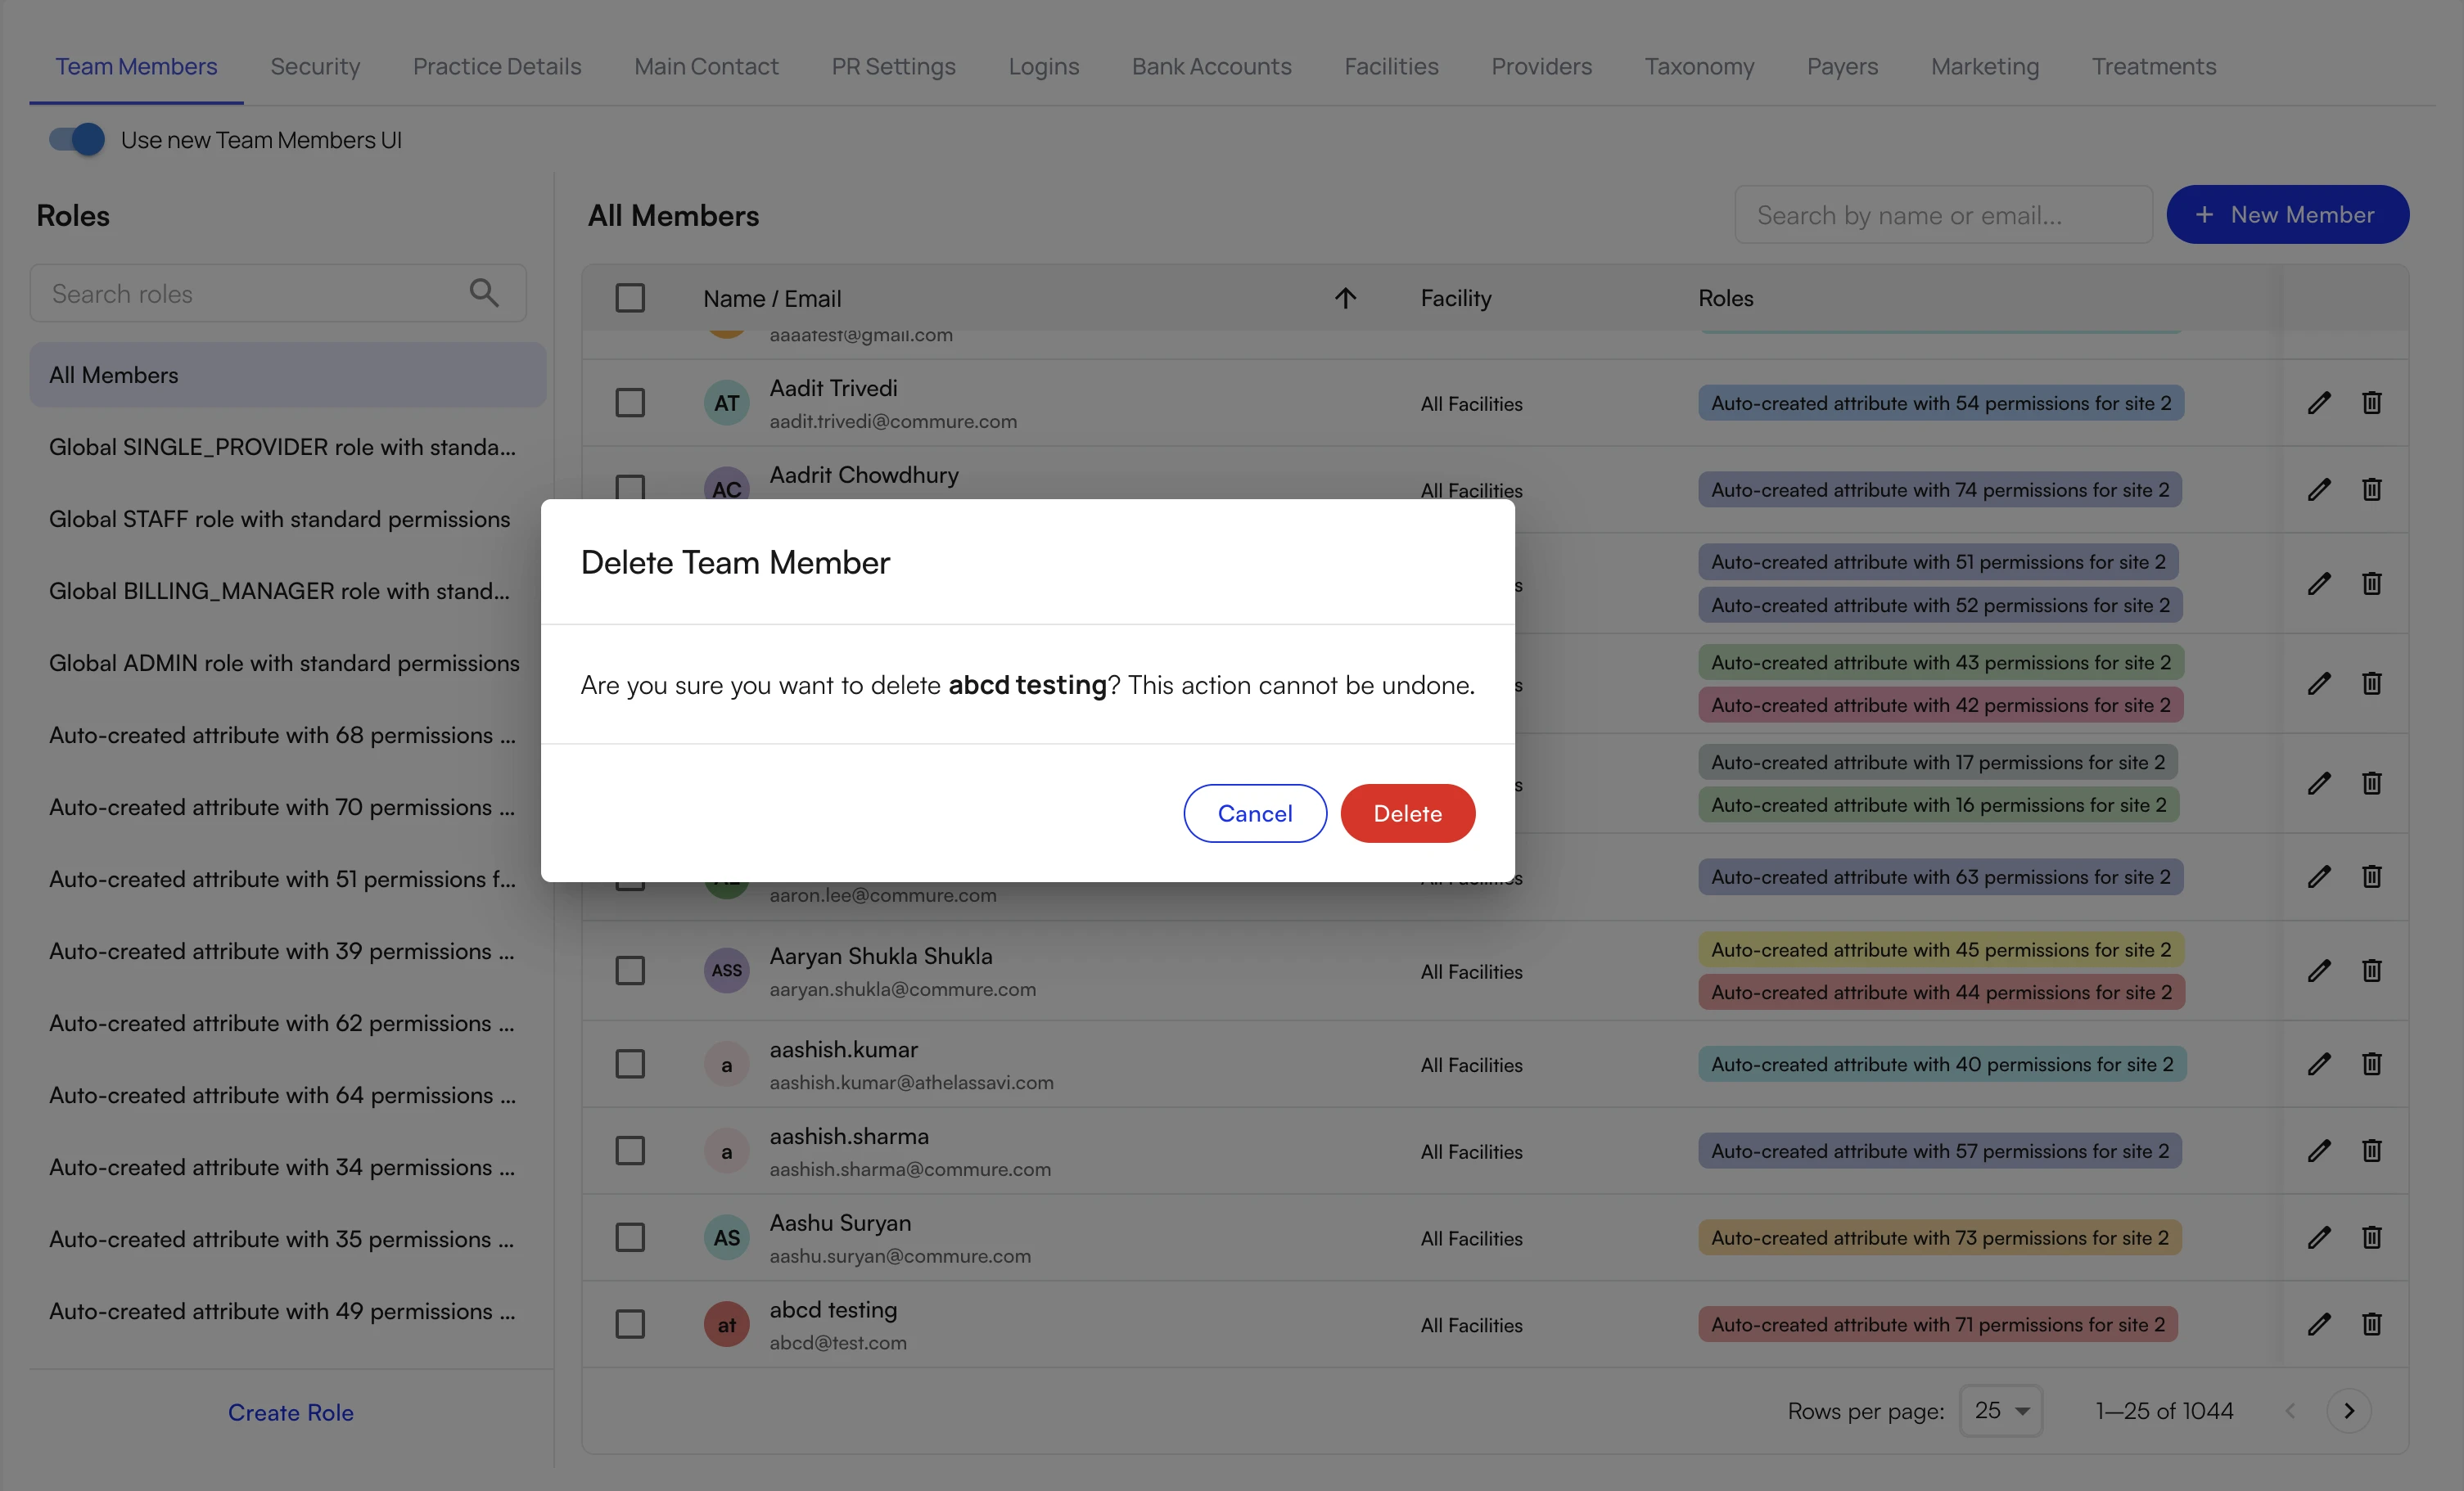This screenshot has height=1491, width=2464.
Task: Select Global STAFF role with standard permissions
Action: [288, 519]
